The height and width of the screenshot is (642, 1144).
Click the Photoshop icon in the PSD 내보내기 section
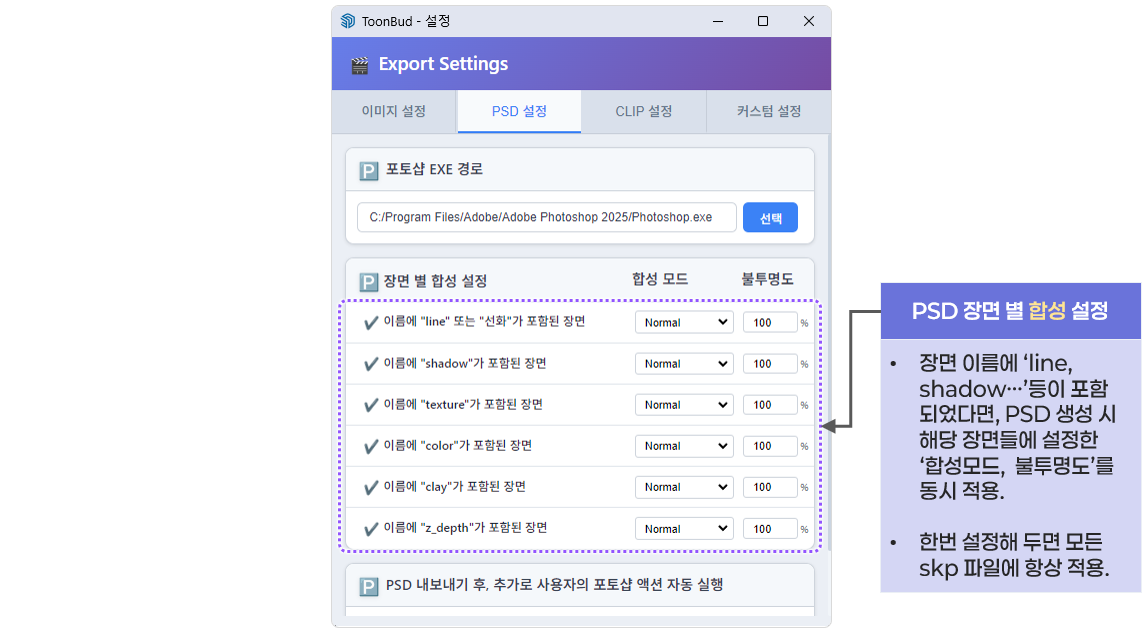(368, 585)
